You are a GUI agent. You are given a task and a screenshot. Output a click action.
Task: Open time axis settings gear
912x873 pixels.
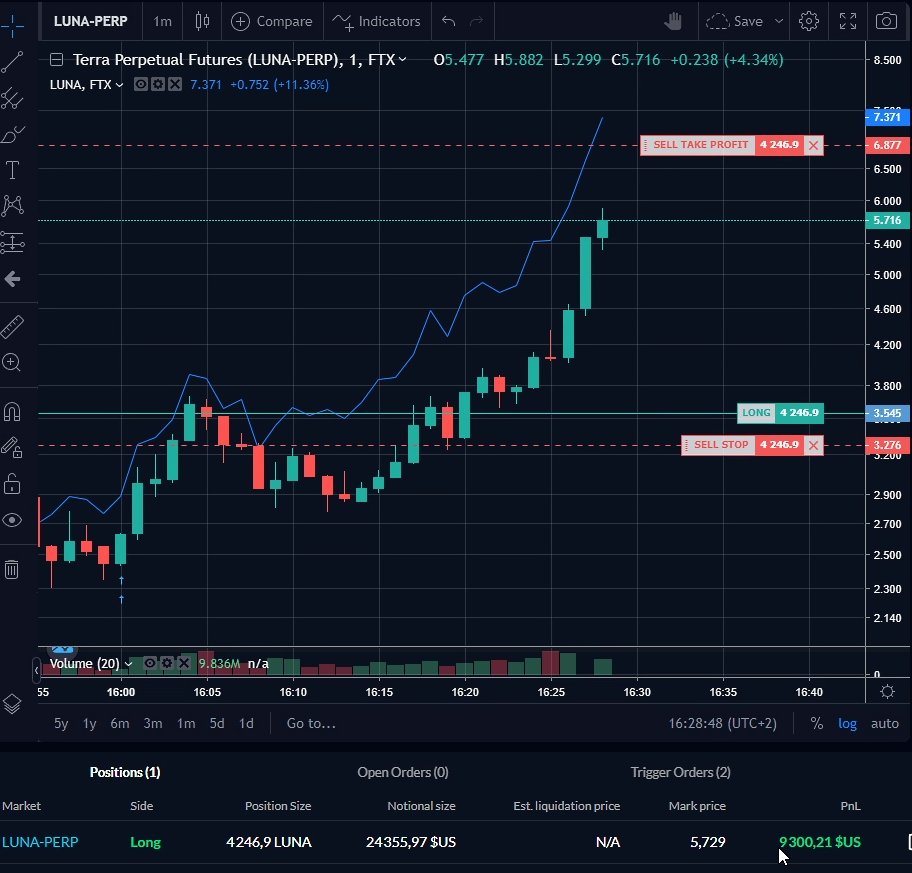888,692
